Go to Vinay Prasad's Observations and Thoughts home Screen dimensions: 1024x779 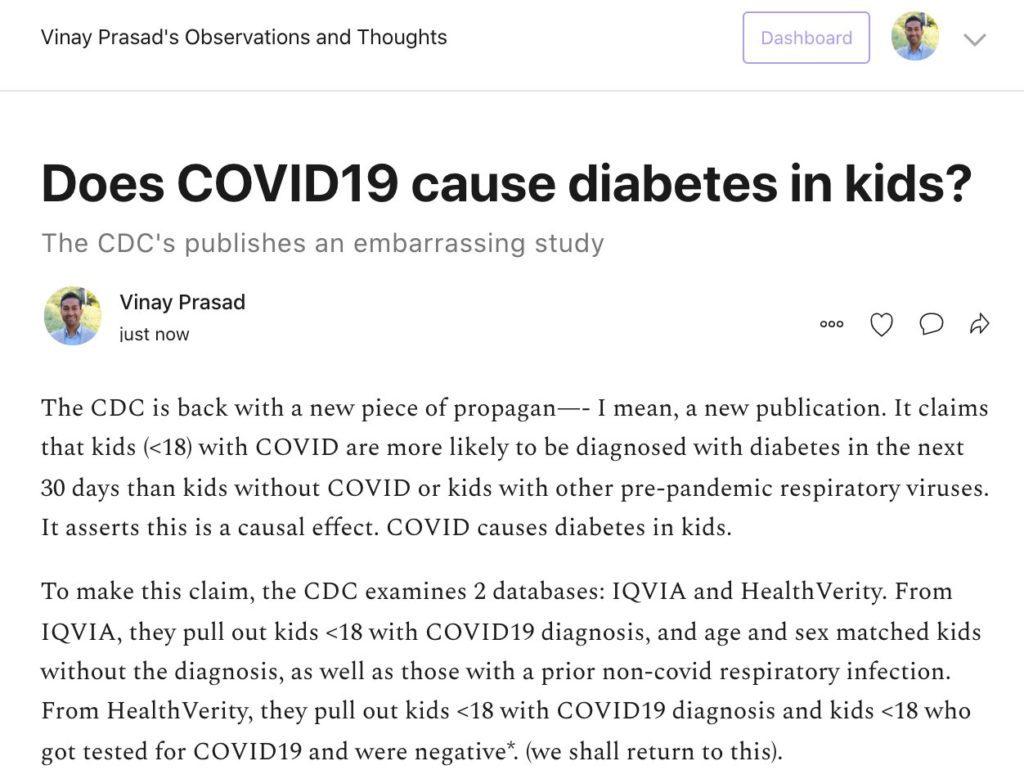[244, 37]
